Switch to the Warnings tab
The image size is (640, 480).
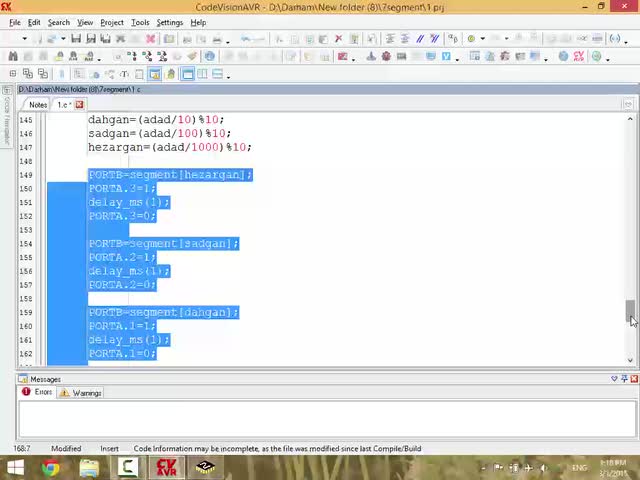coord(81,393)
